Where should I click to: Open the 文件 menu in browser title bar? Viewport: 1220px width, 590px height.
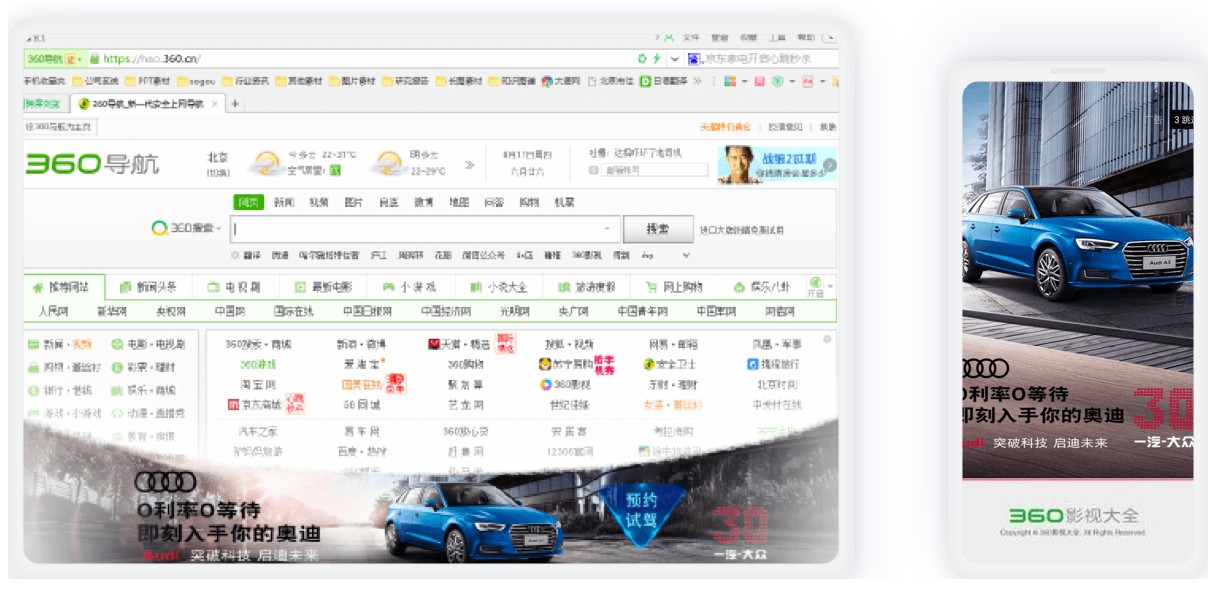(691, 37)
